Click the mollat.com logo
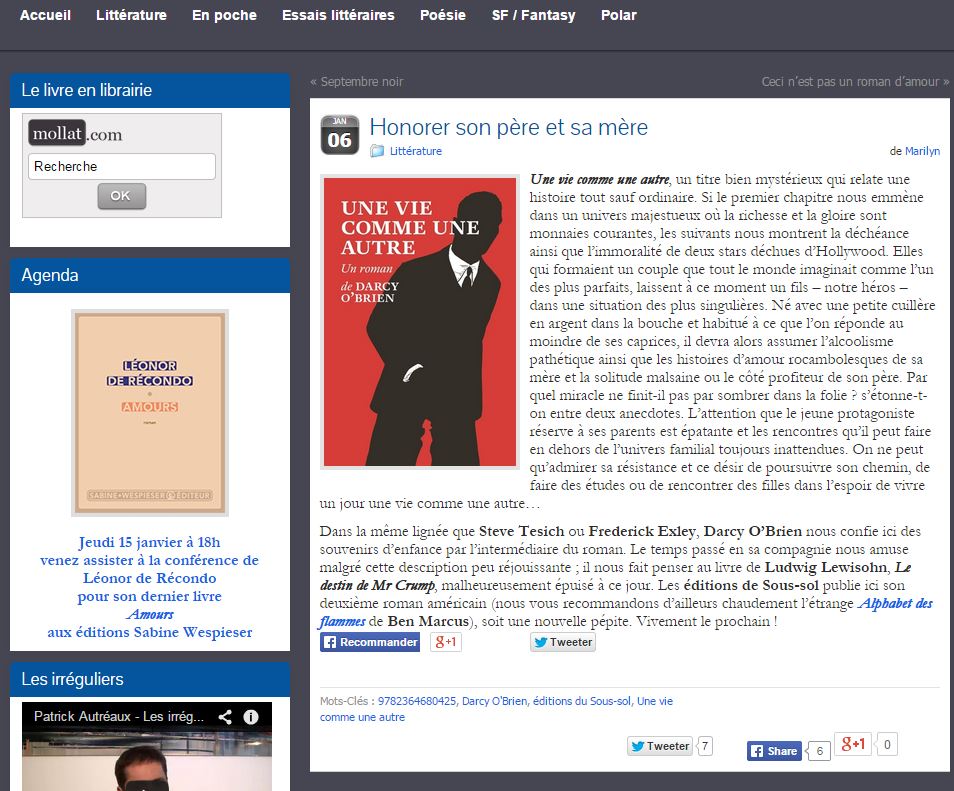954x791 pixels. (x=75, y=133)
